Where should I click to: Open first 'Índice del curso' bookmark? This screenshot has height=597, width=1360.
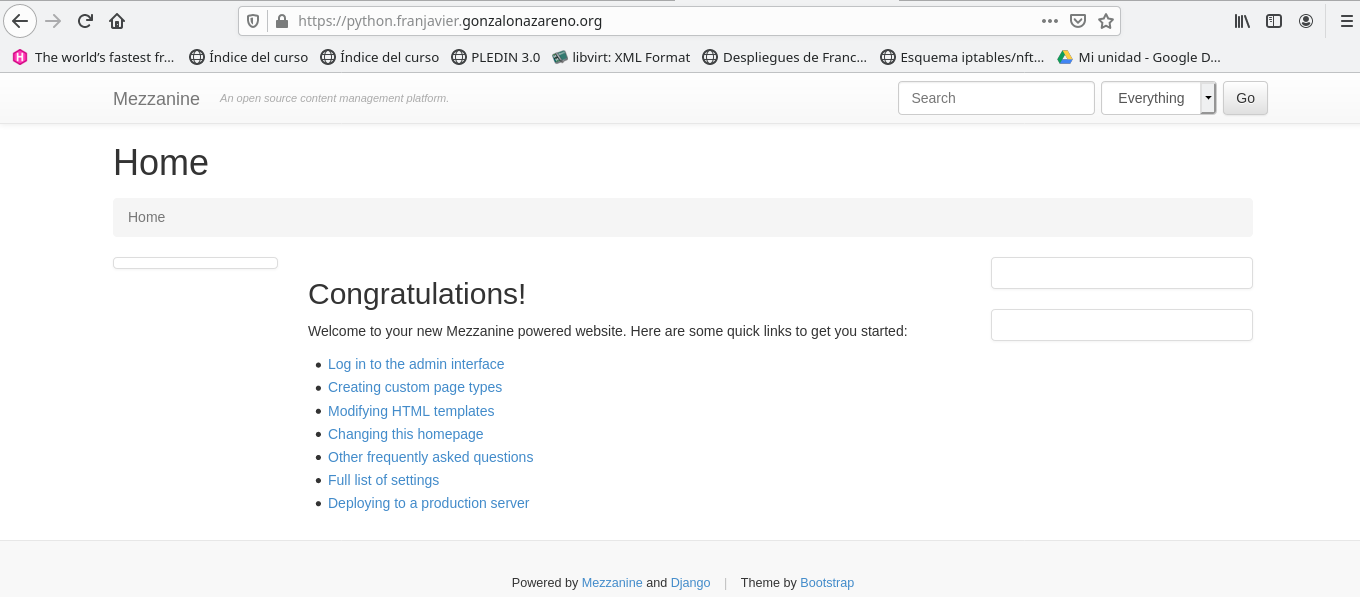(x=249, y=57)
